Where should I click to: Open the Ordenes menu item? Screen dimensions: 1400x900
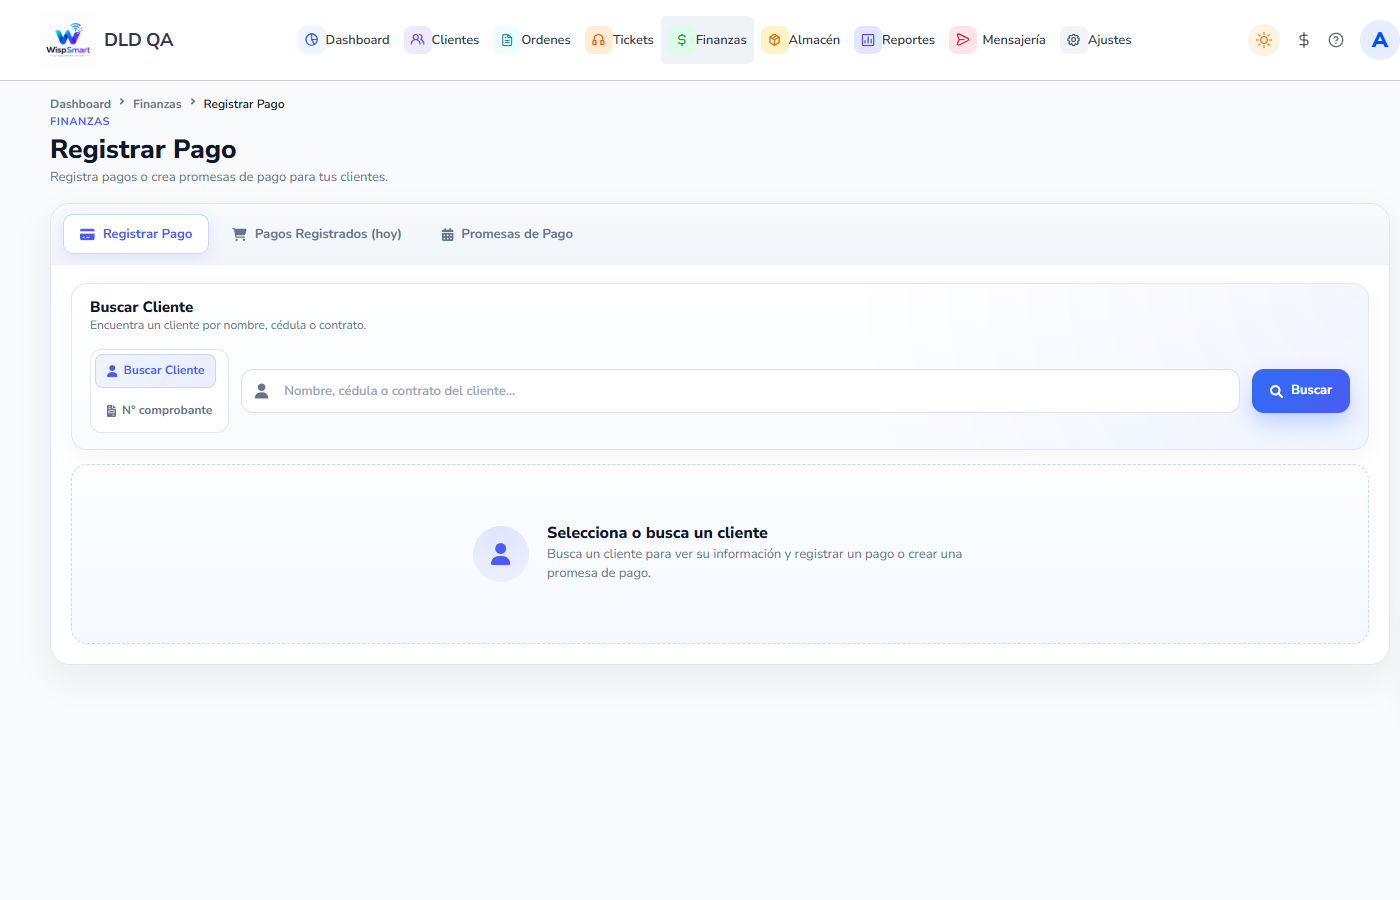click(533, 40)
